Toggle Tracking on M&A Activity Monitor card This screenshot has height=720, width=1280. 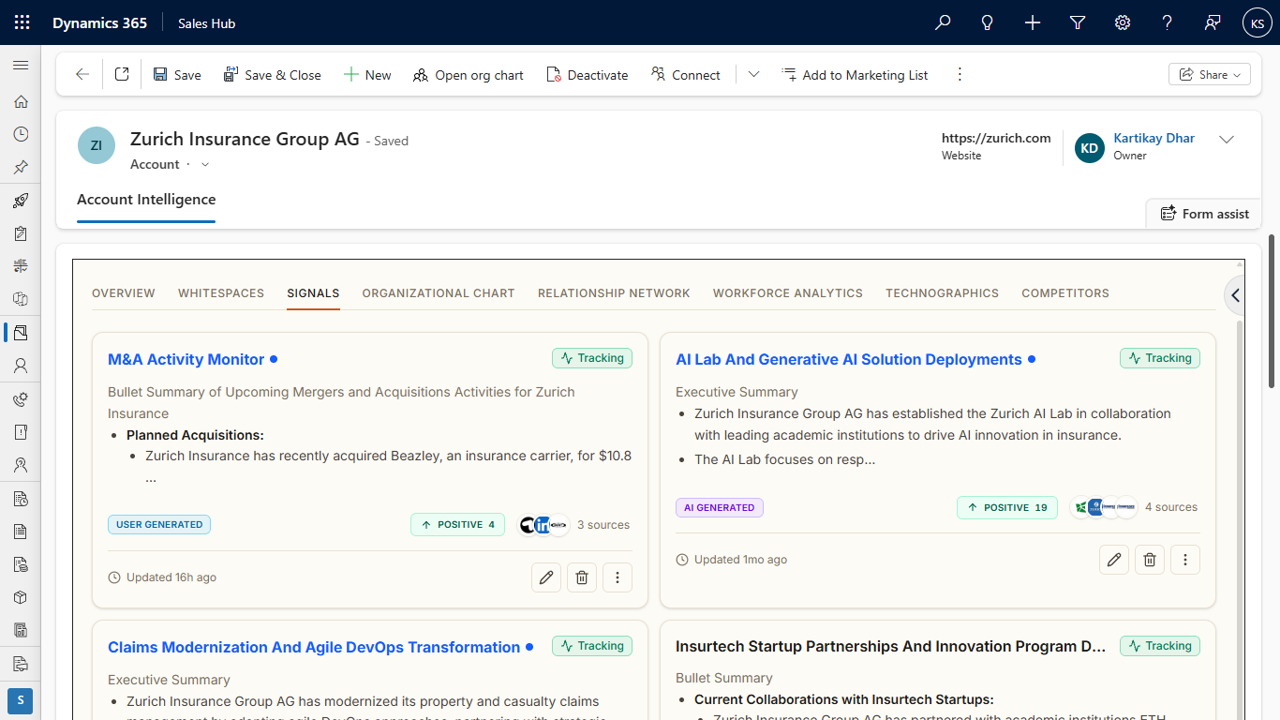coord(592,358)
